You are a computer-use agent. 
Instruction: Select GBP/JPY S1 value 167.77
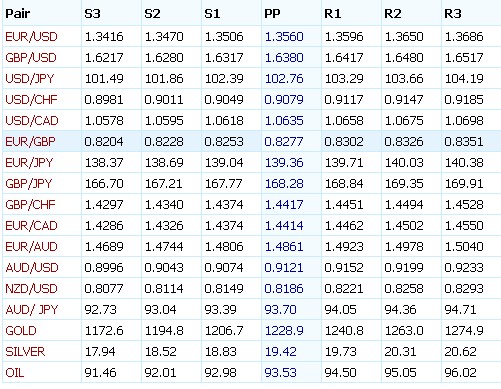click(x=223, y=184)
